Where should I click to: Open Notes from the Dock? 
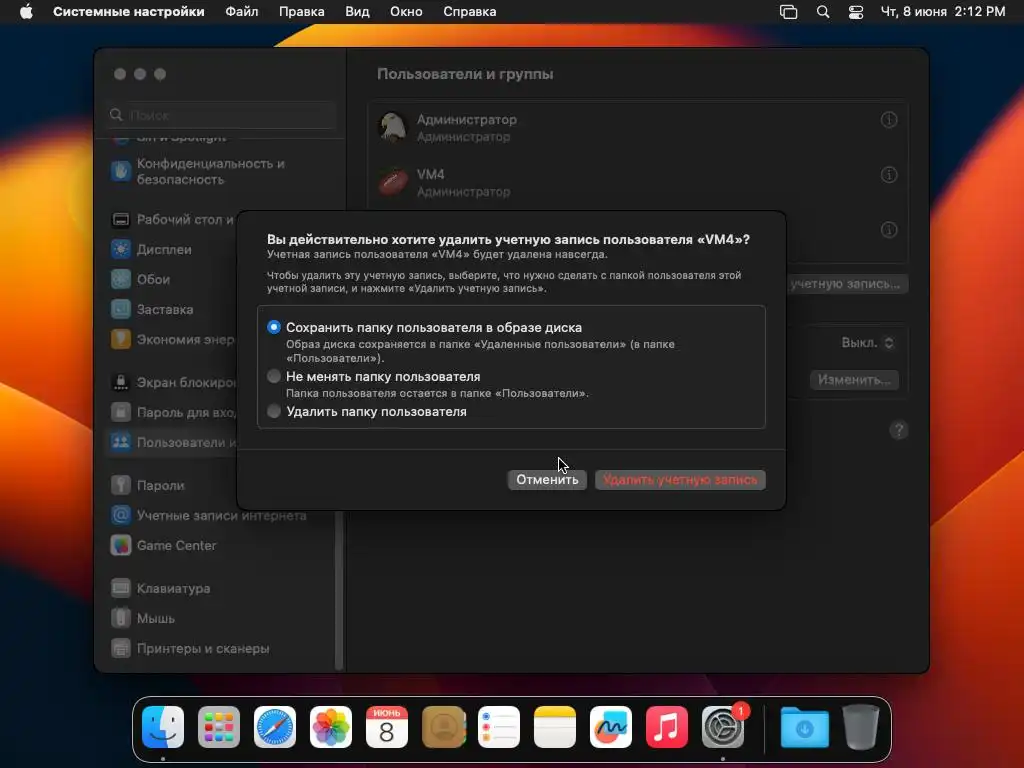(554, 727)
